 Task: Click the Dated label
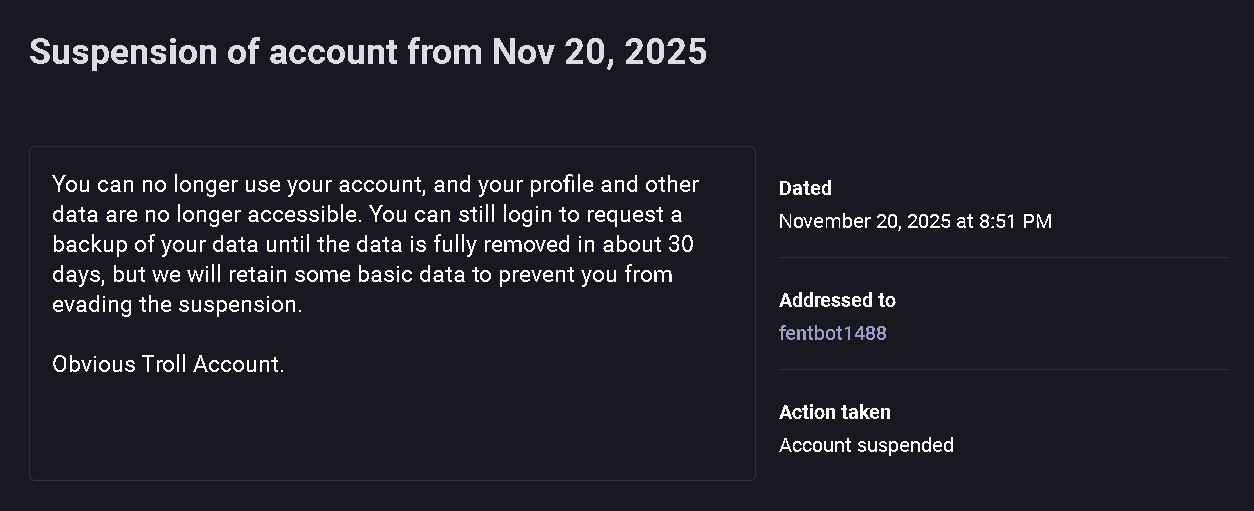click(x=805, y=188)
